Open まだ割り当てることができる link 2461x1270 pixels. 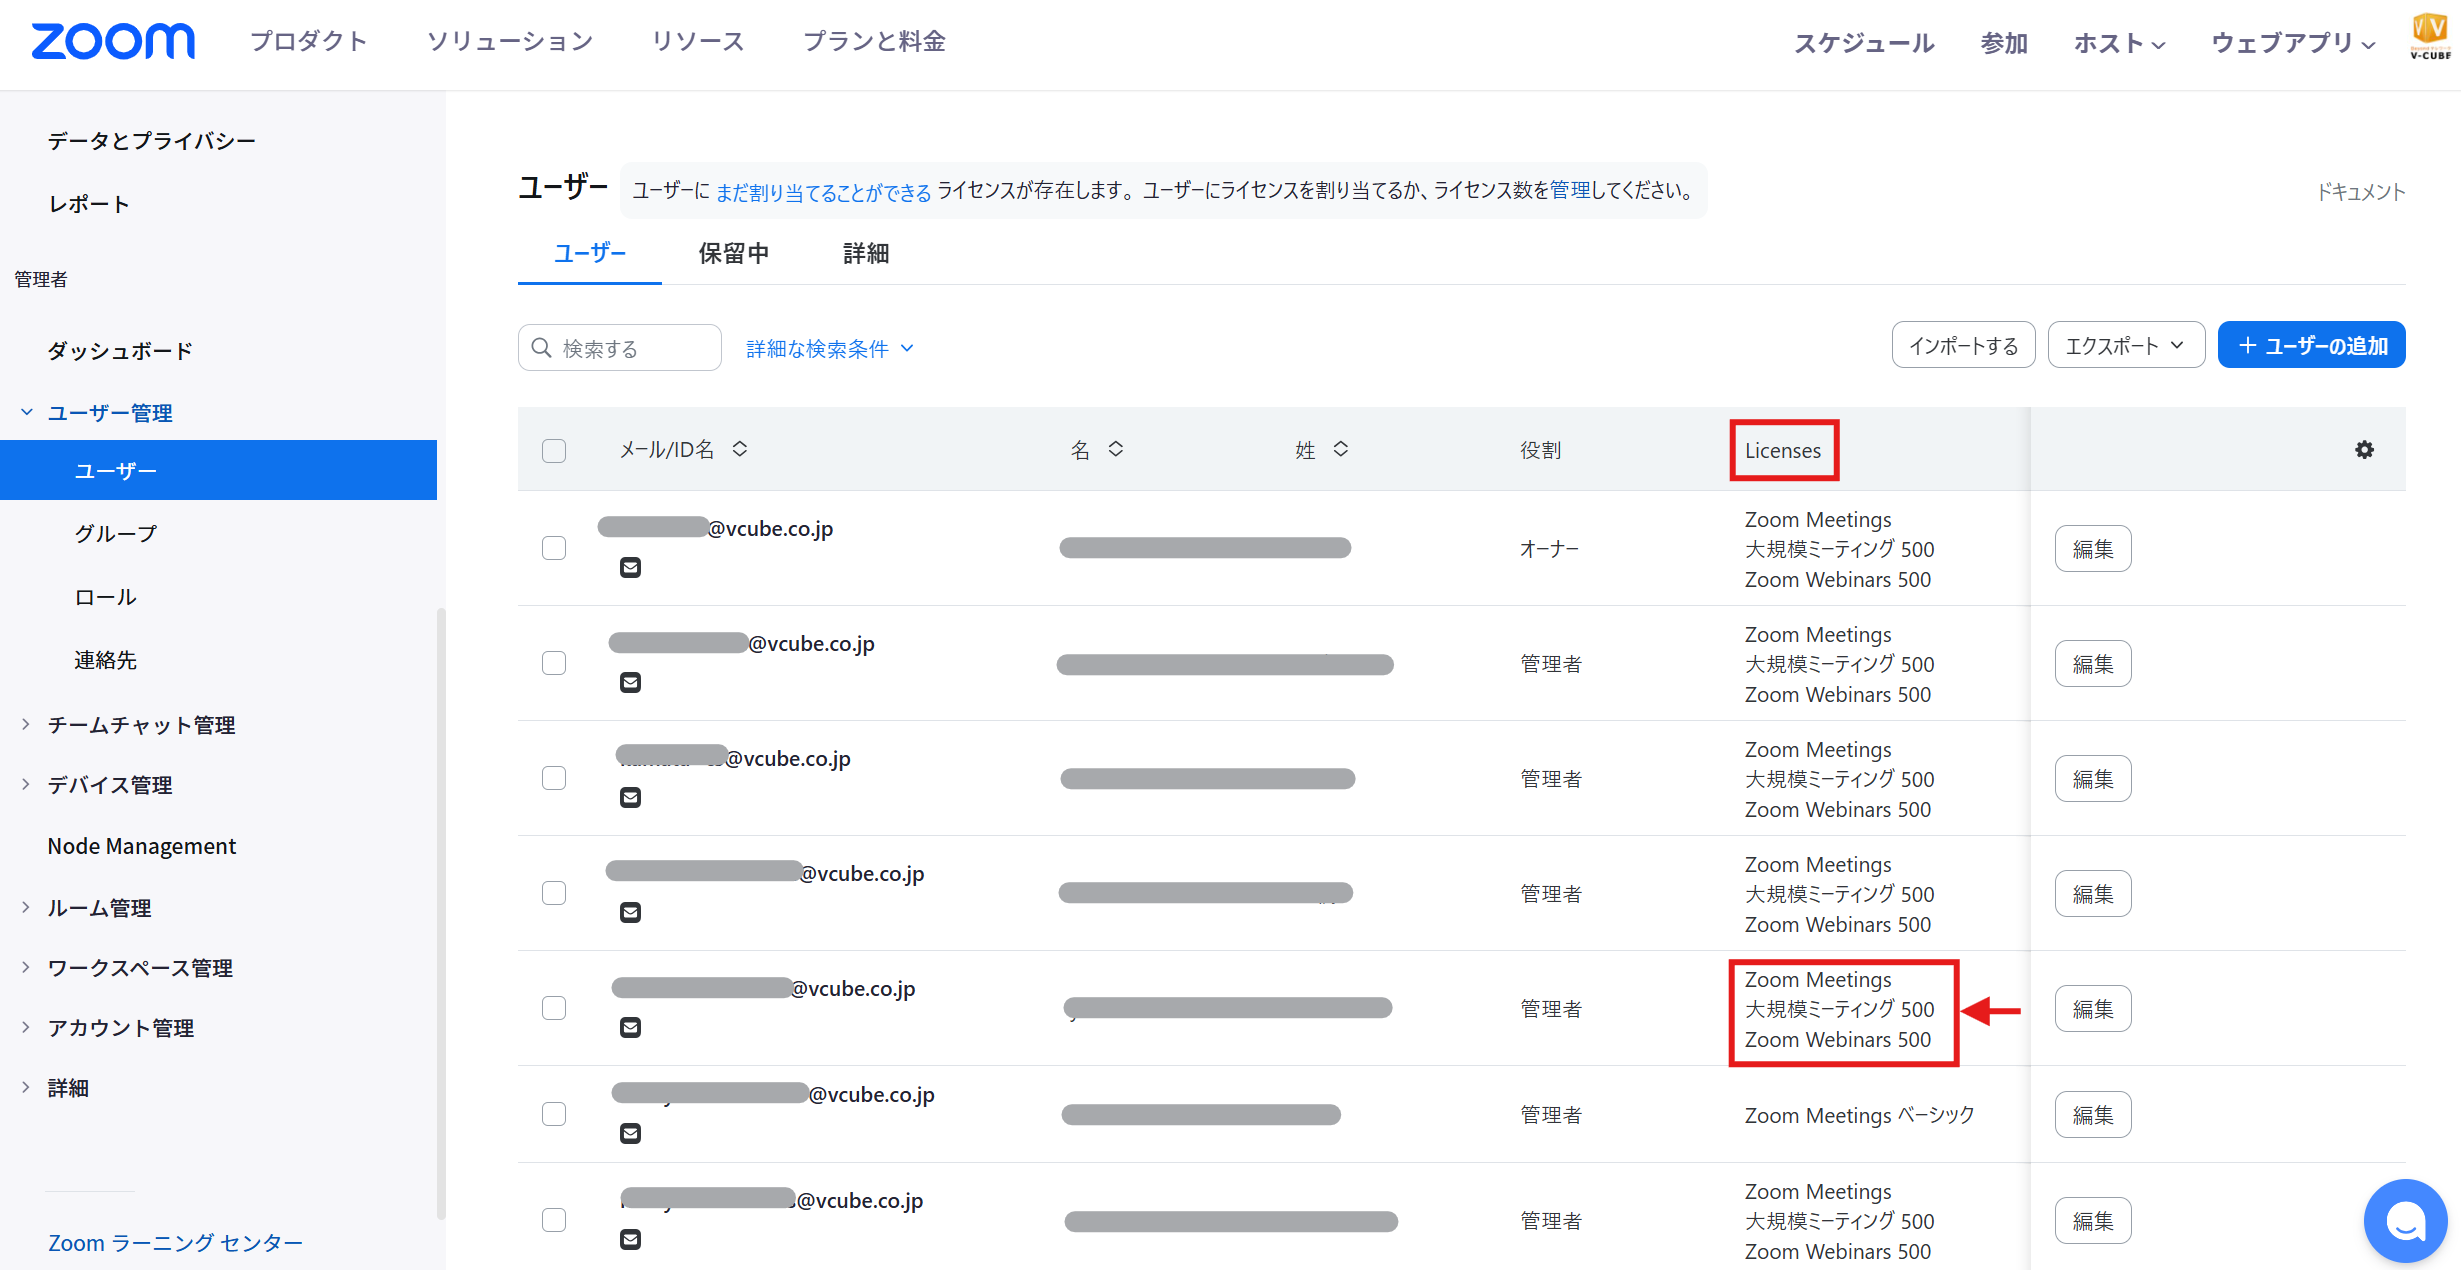point(824,191)
